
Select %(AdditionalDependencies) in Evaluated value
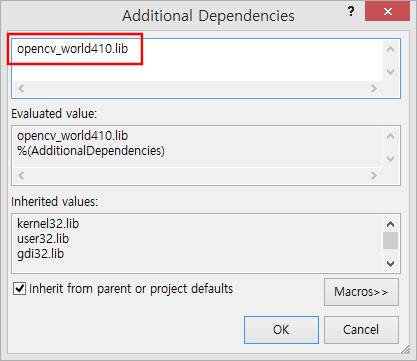point(91,151)
